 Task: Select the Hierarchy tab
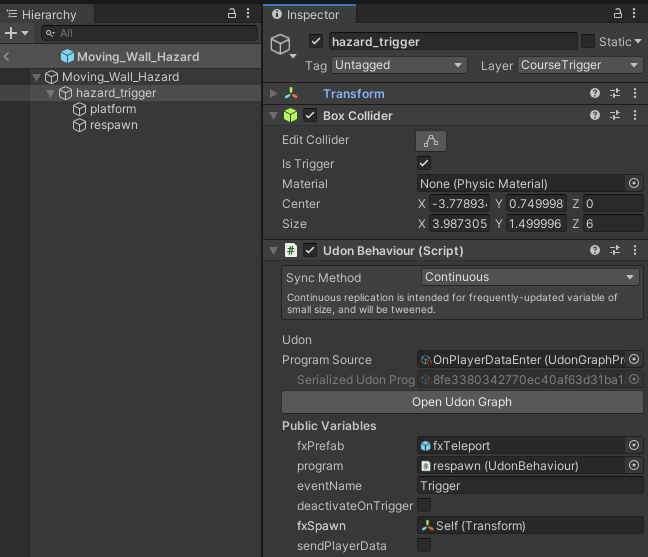tap(48, 15)
